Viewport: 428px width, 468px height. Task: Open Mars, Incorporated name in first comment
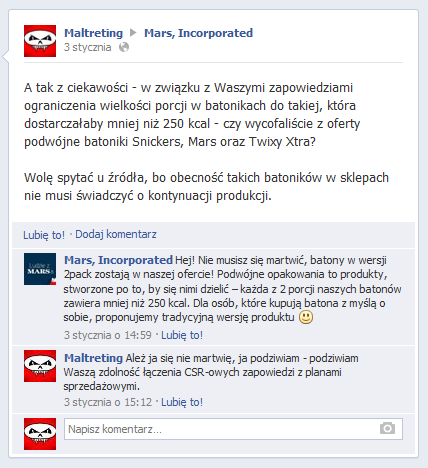[118, 260]
